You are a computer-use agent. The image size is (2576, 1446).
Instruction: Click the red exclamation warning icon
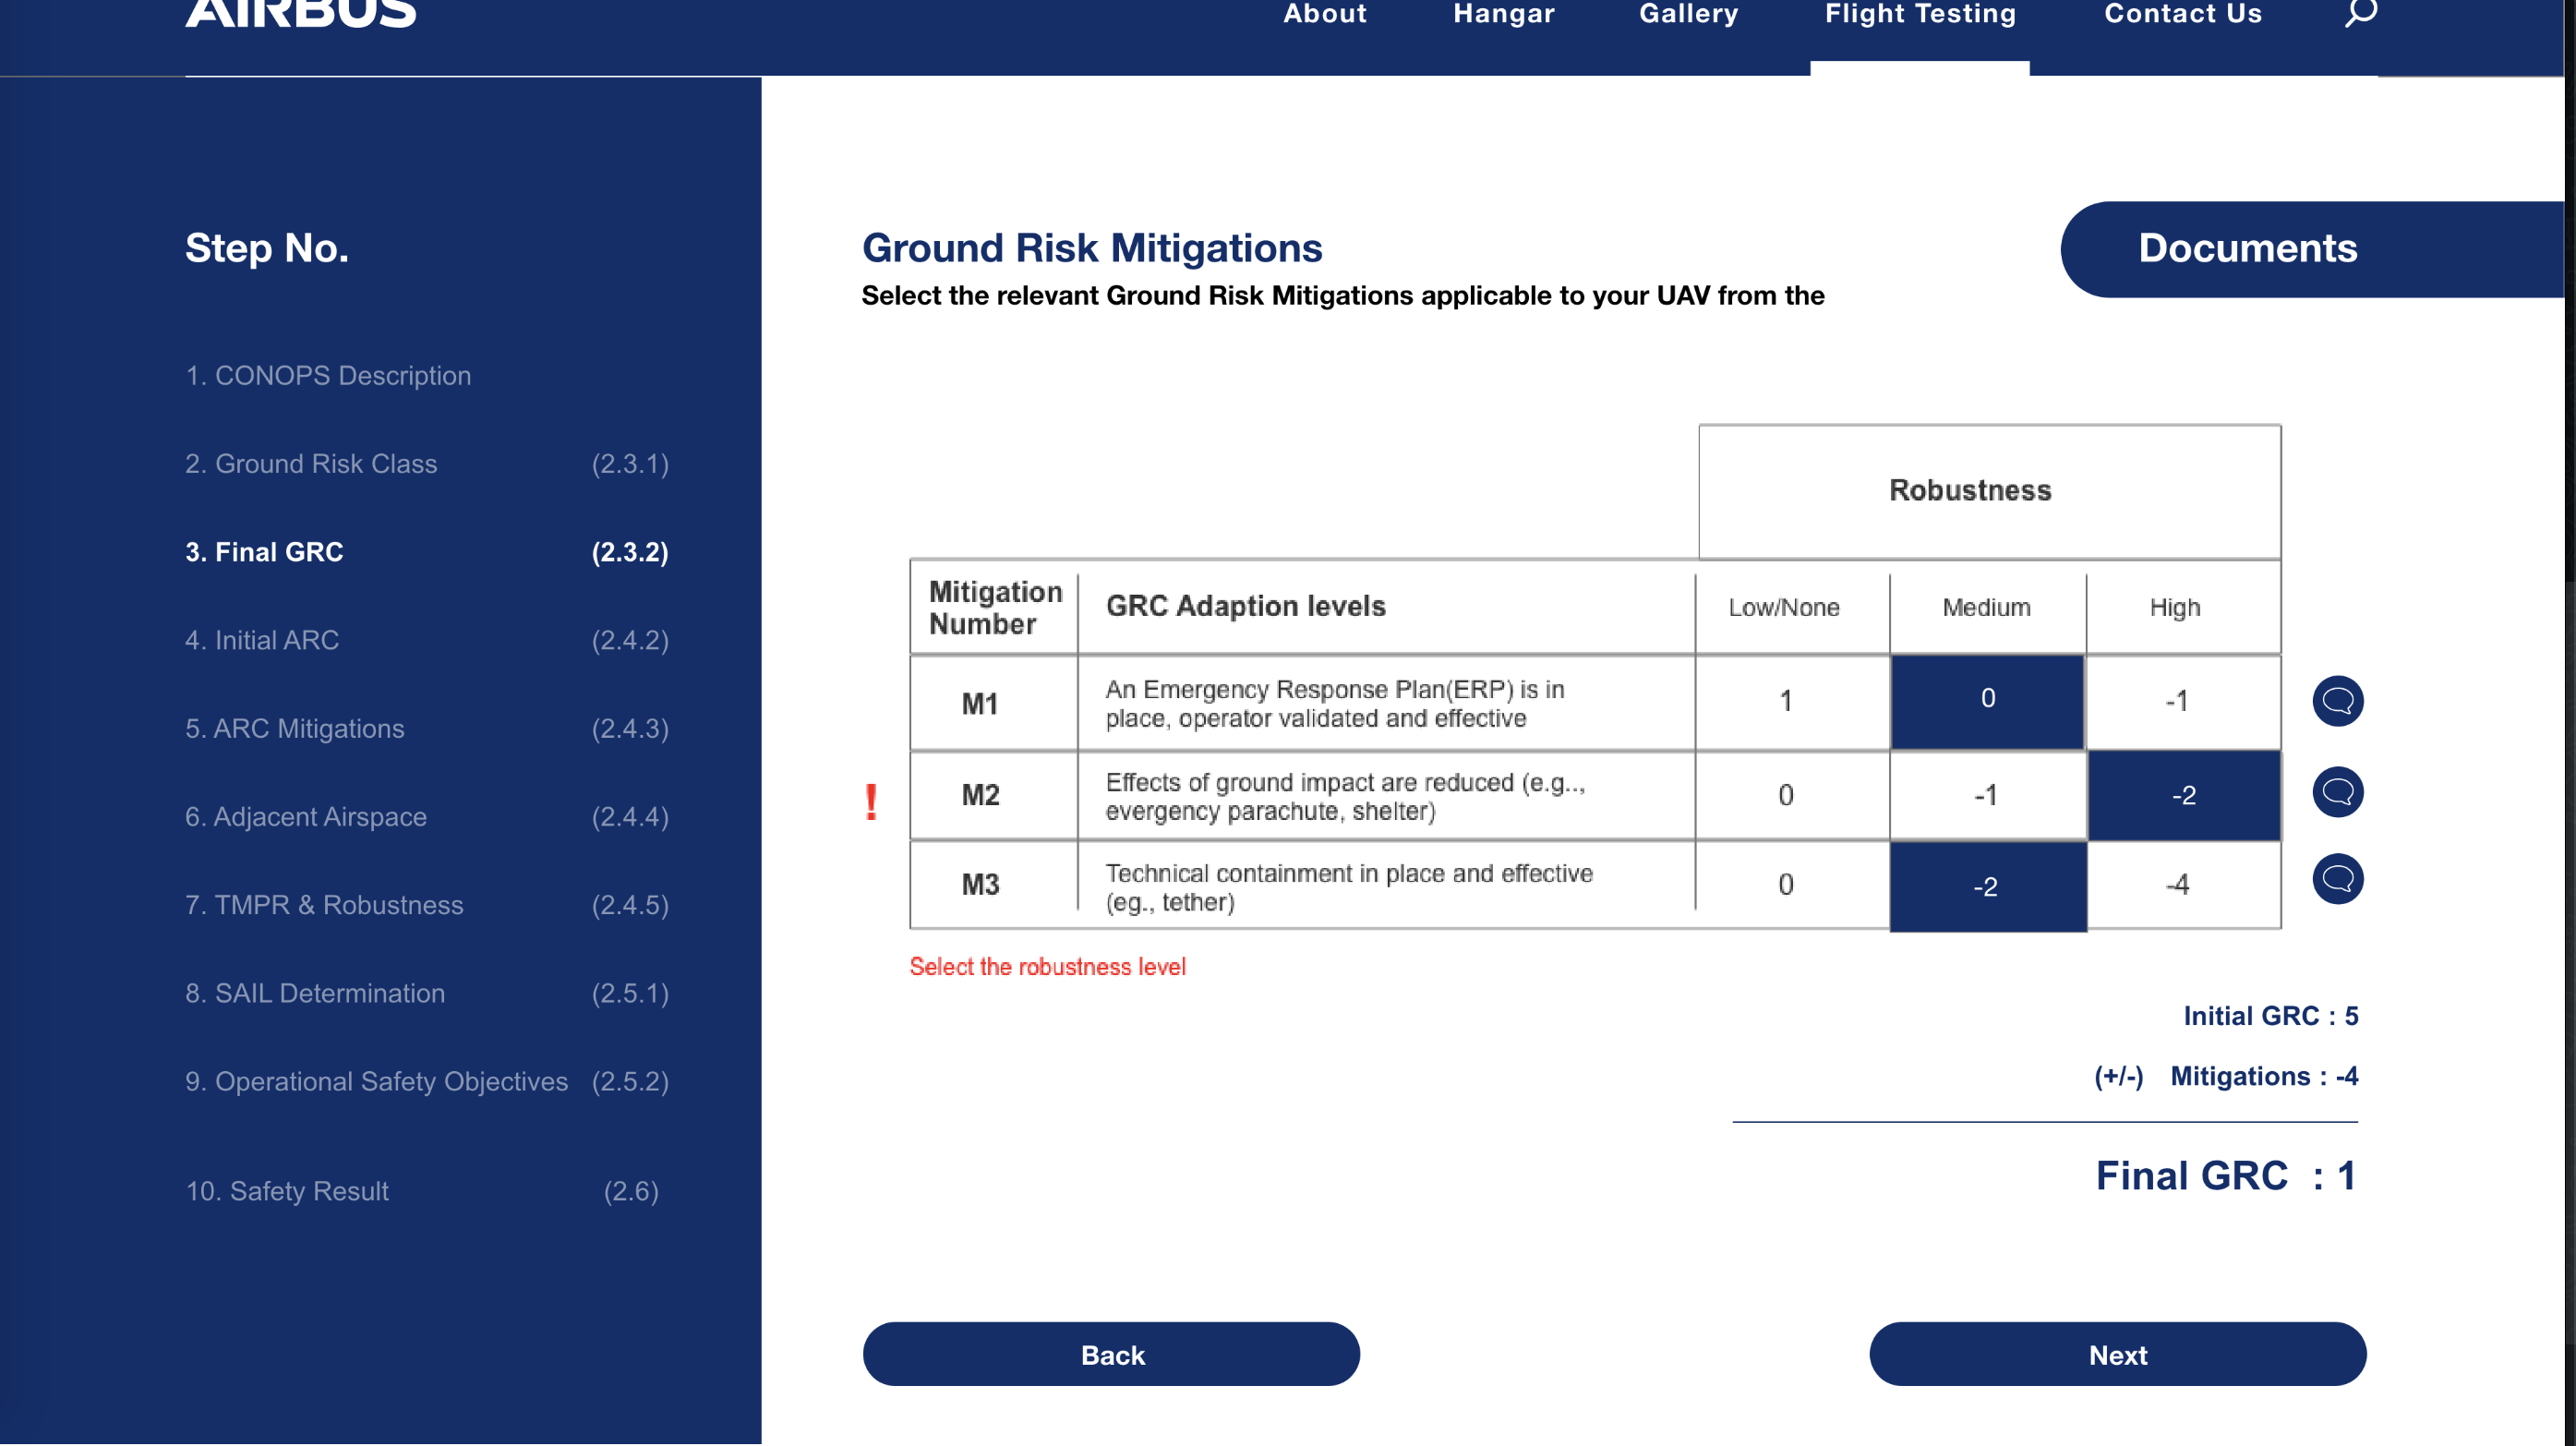(871, 803)
